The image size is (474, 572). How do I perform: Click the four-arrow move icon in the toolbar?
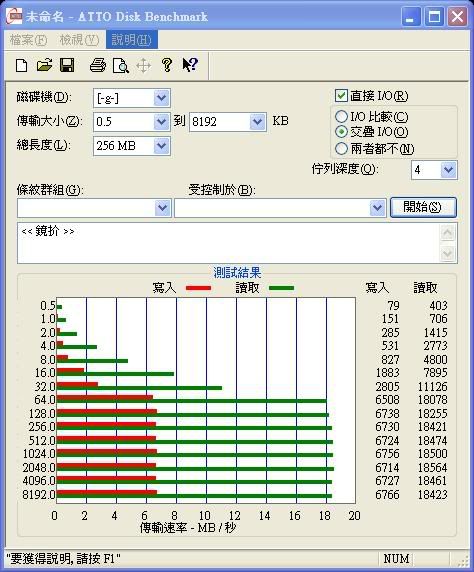(x=143, y=66)
